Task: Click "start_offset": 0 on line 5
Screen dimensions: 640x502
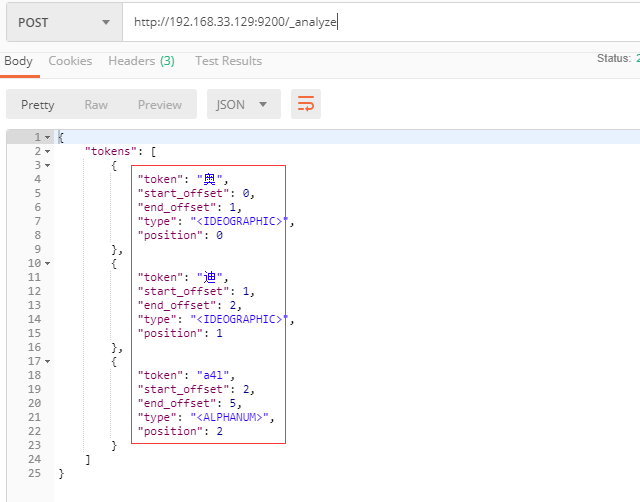Action: tap(193, 193)
